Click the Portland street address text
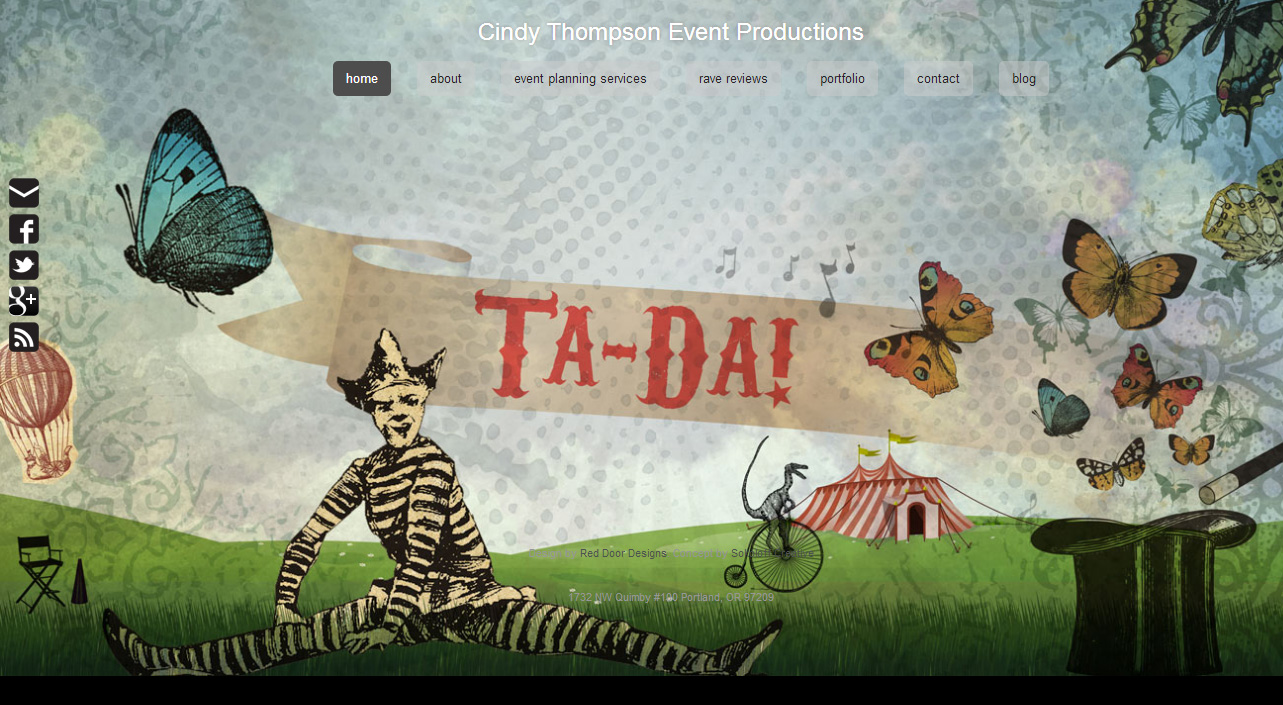 click(x=671, y=598)
